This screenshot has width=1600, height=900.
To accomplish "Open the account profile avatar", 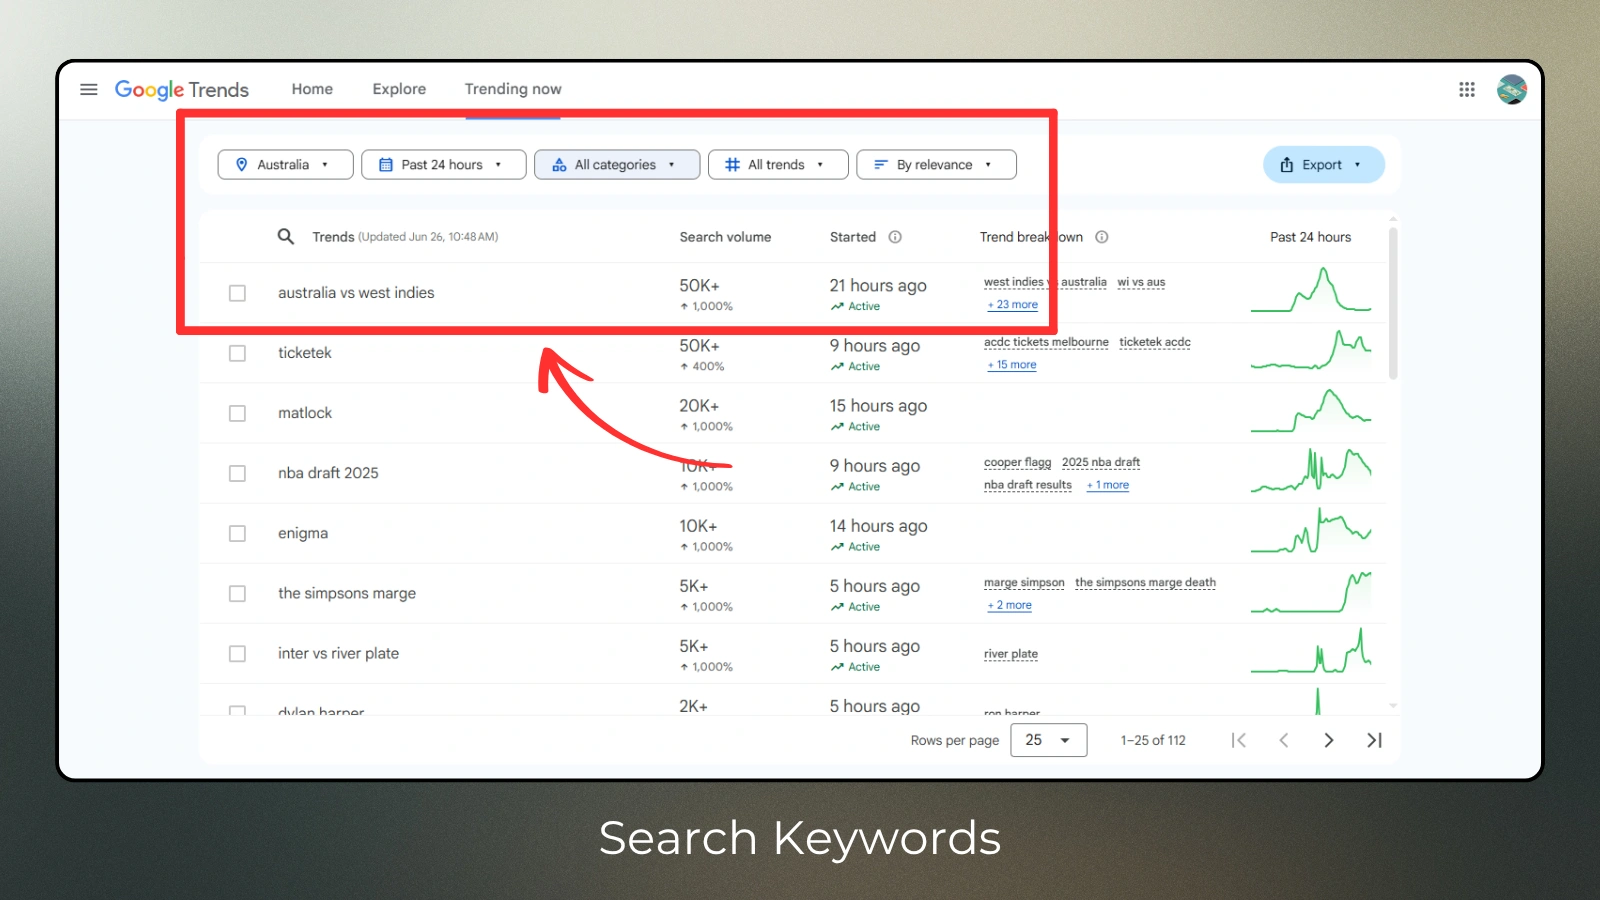I will tap(1512, 89).
